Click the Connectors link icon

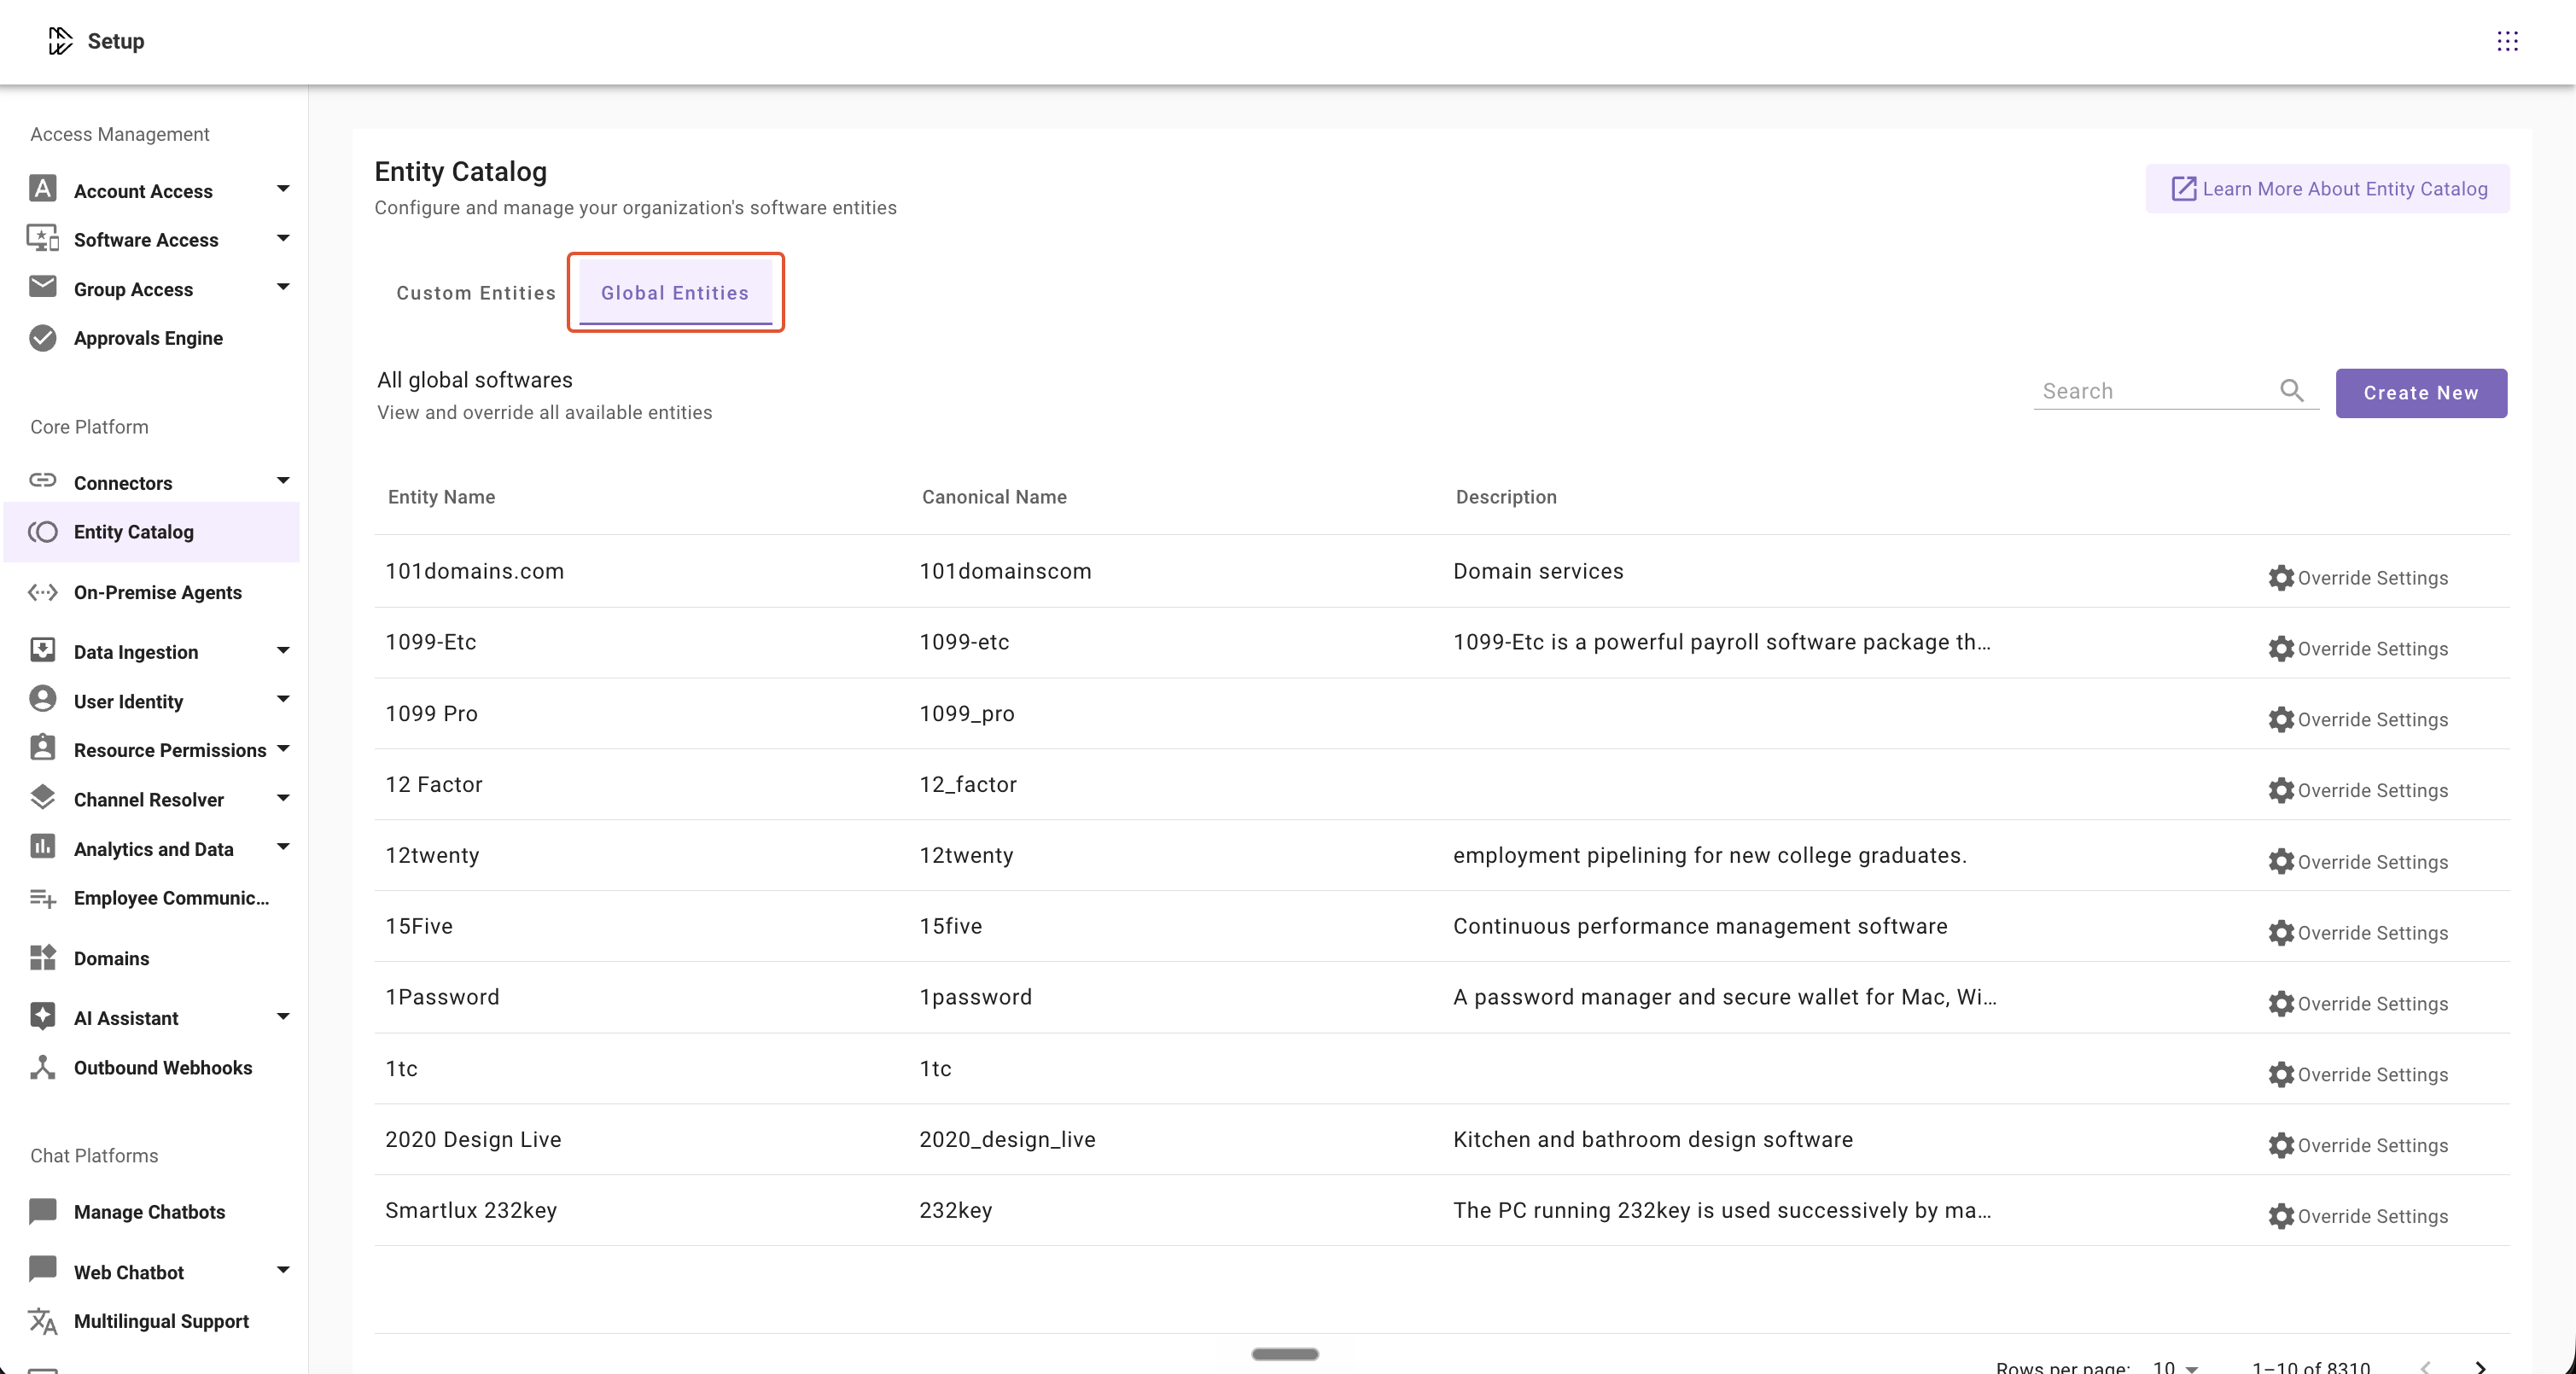pos(42,481)
